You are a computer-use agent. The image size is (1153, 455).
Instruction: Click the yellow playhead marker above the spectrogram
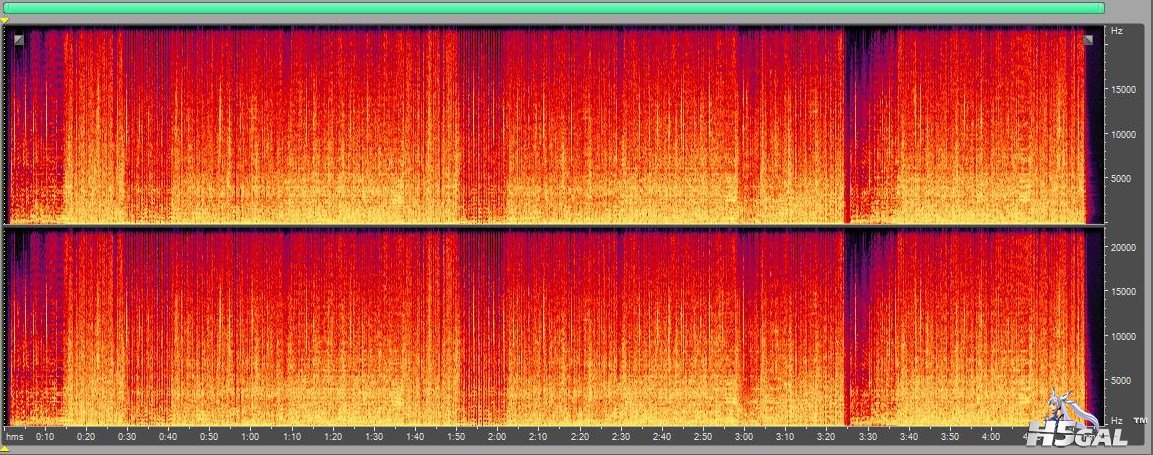pos(4,20)
